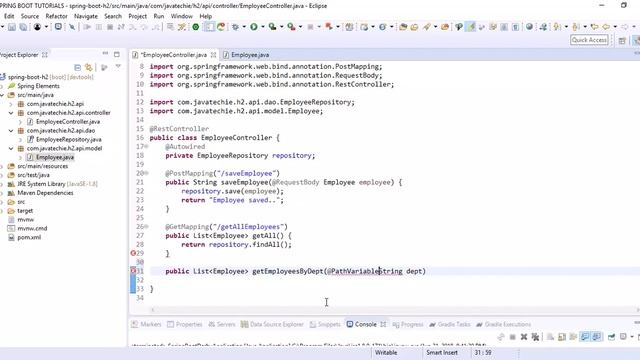The width and height of the screenshot is (640, 360).
Task: Click Collapse All in Project Explorer
Action: pyautogui.click(x=78, y=67)
